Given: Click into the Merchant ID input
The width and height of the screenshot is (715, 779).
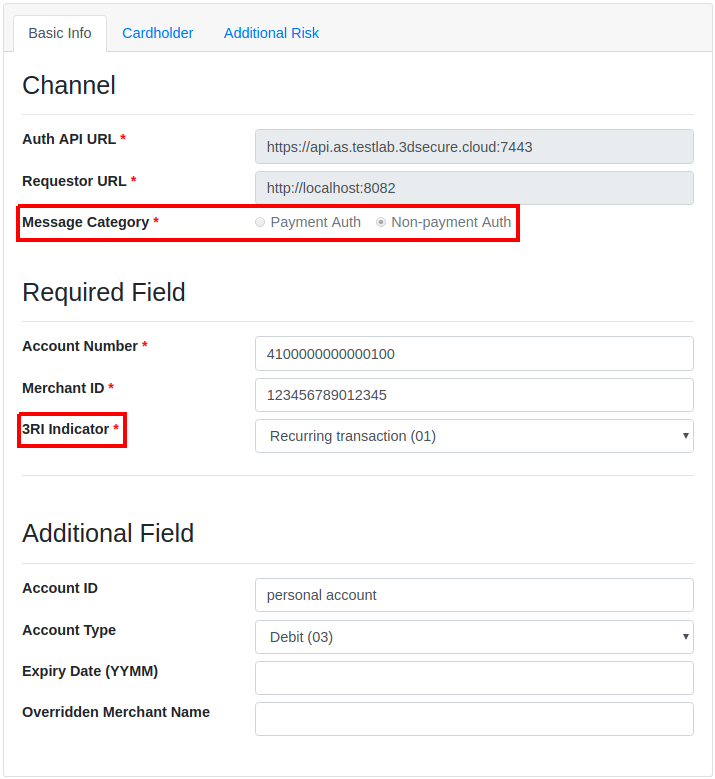Looking at the screenshot, I should [x=474, y=395].
